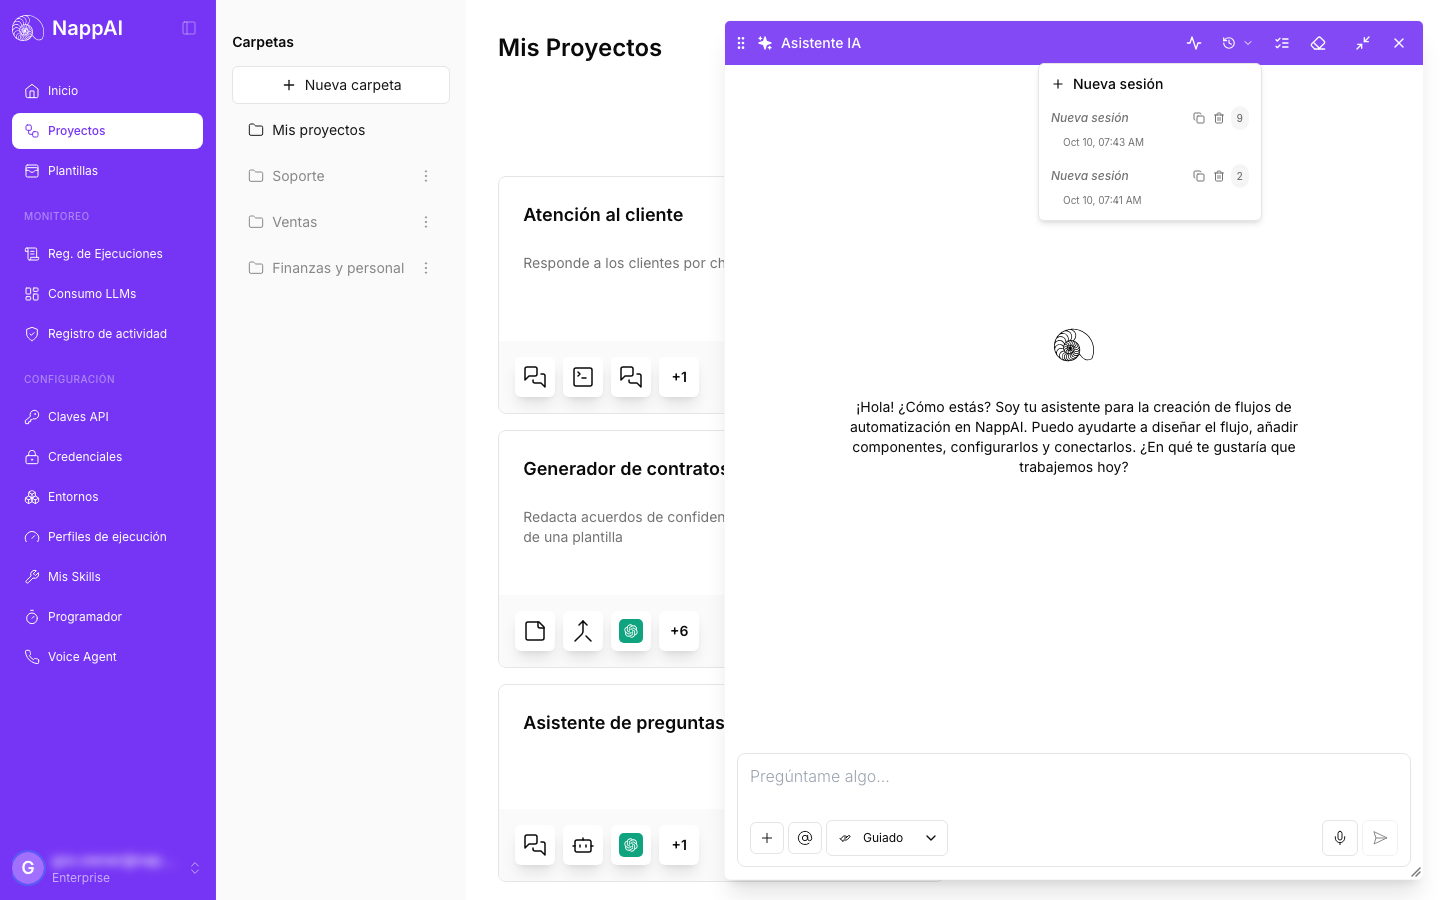This screenshot has width=1440, height=900.
Task: Click the OpenAI icon on Generador de contratos card
Action: [631, 631]
